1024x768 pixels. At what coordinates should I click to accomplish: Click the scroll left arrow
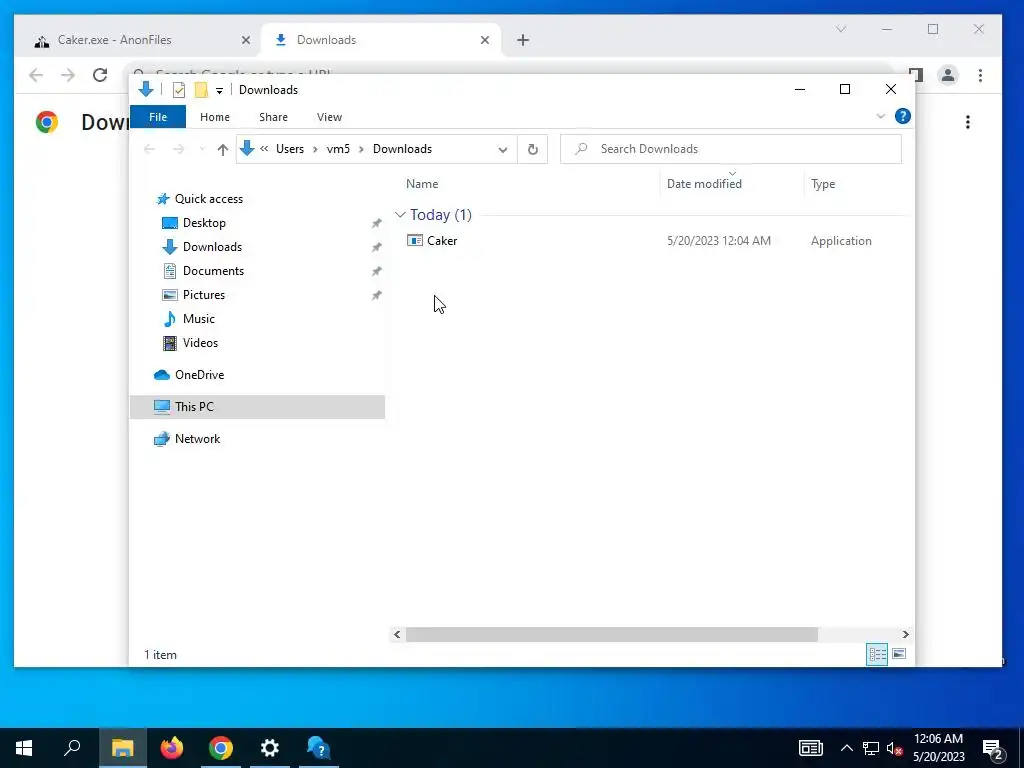coord(397,634)
